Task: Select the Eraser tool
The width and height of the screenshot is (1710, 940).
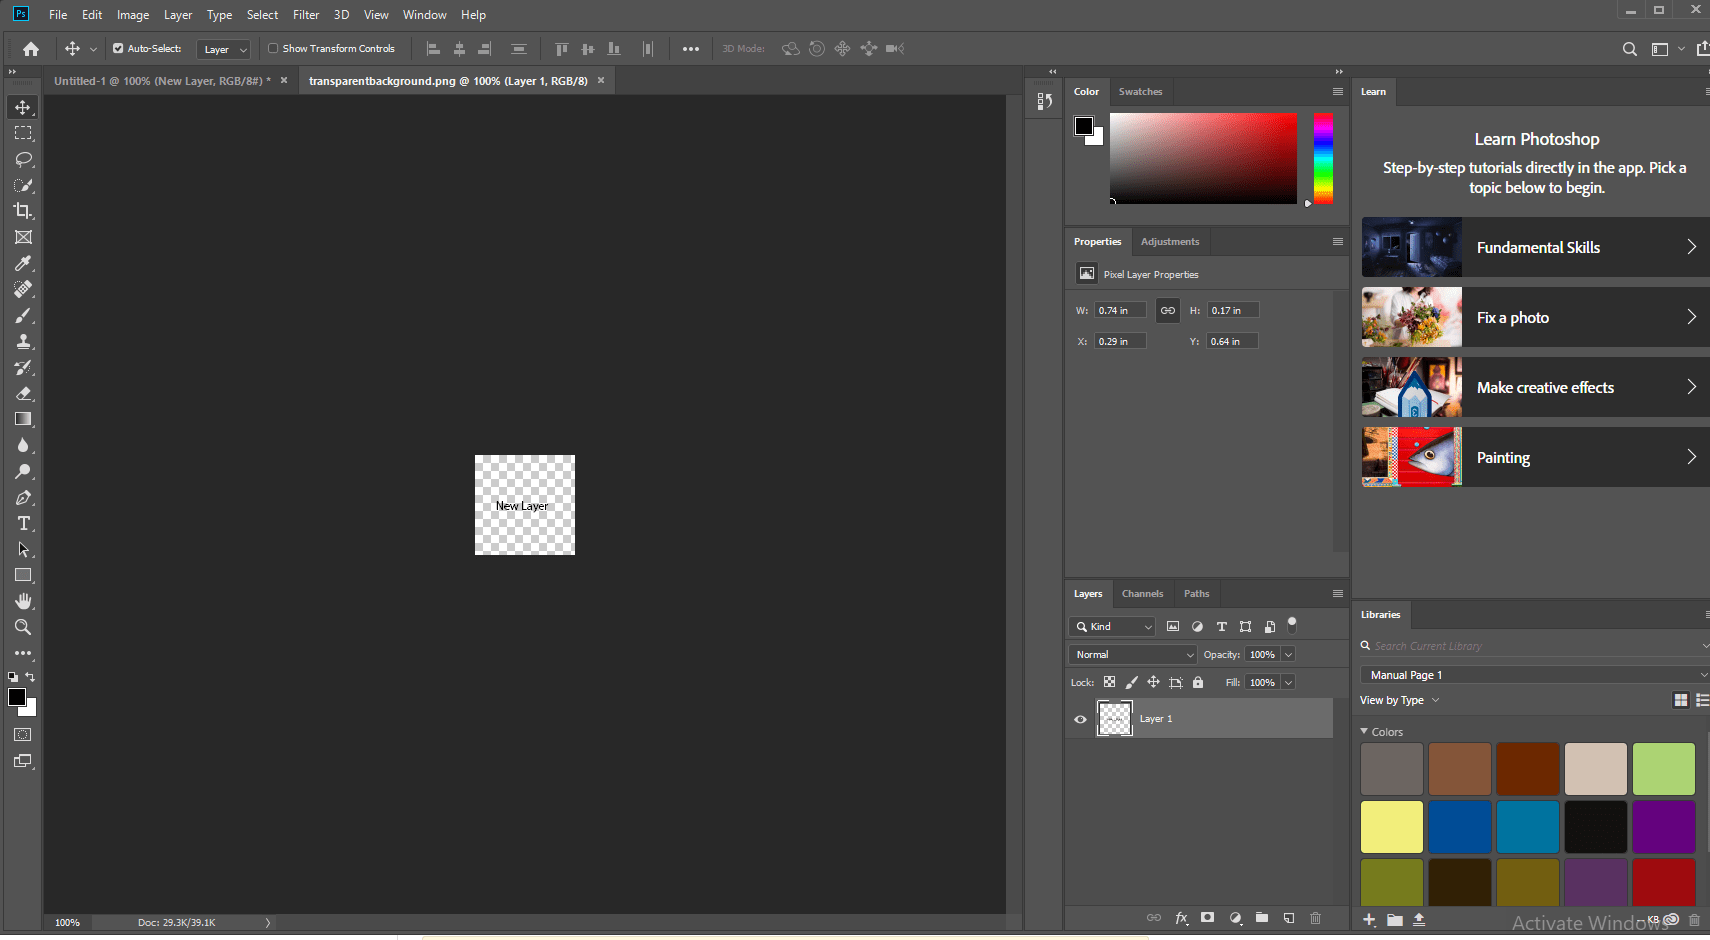Action: tap(23, 393)
